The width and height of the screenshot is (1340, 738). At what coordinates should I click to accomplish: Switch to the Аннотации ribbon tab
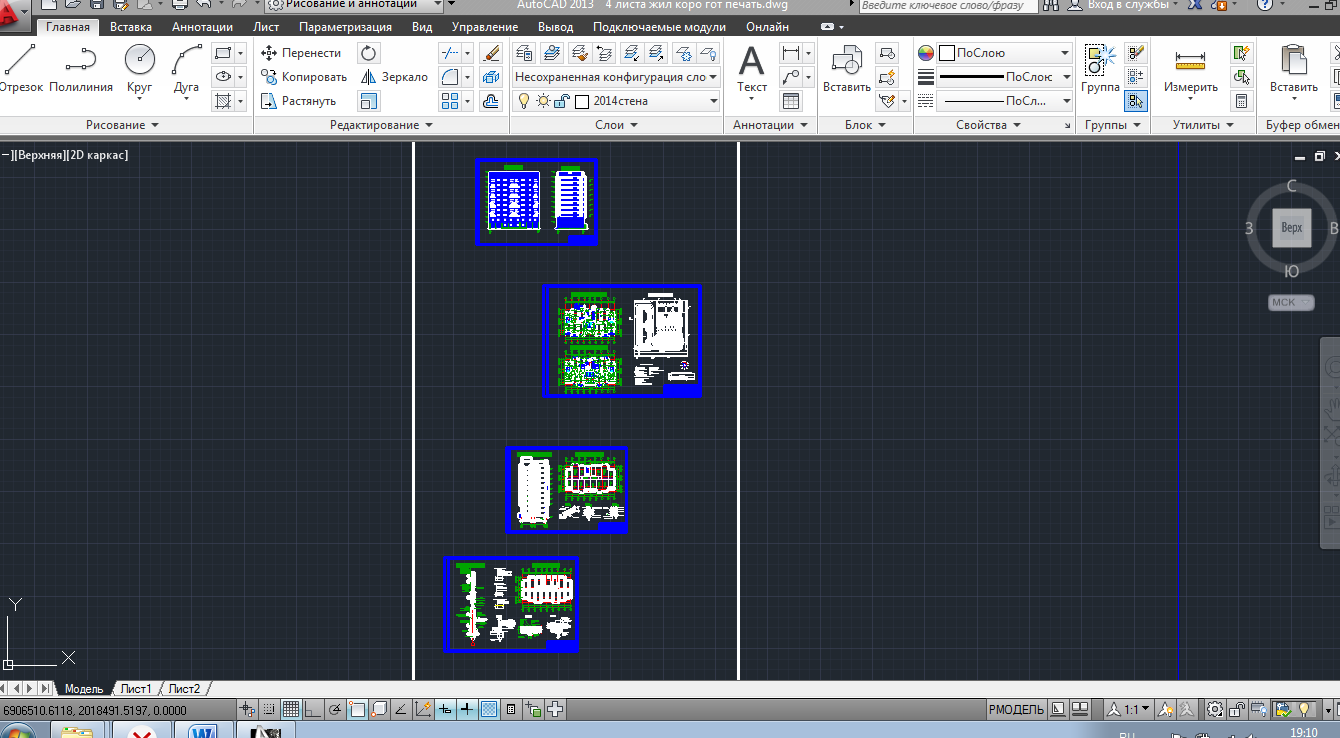pyautogui.click(x=202, y=27)
